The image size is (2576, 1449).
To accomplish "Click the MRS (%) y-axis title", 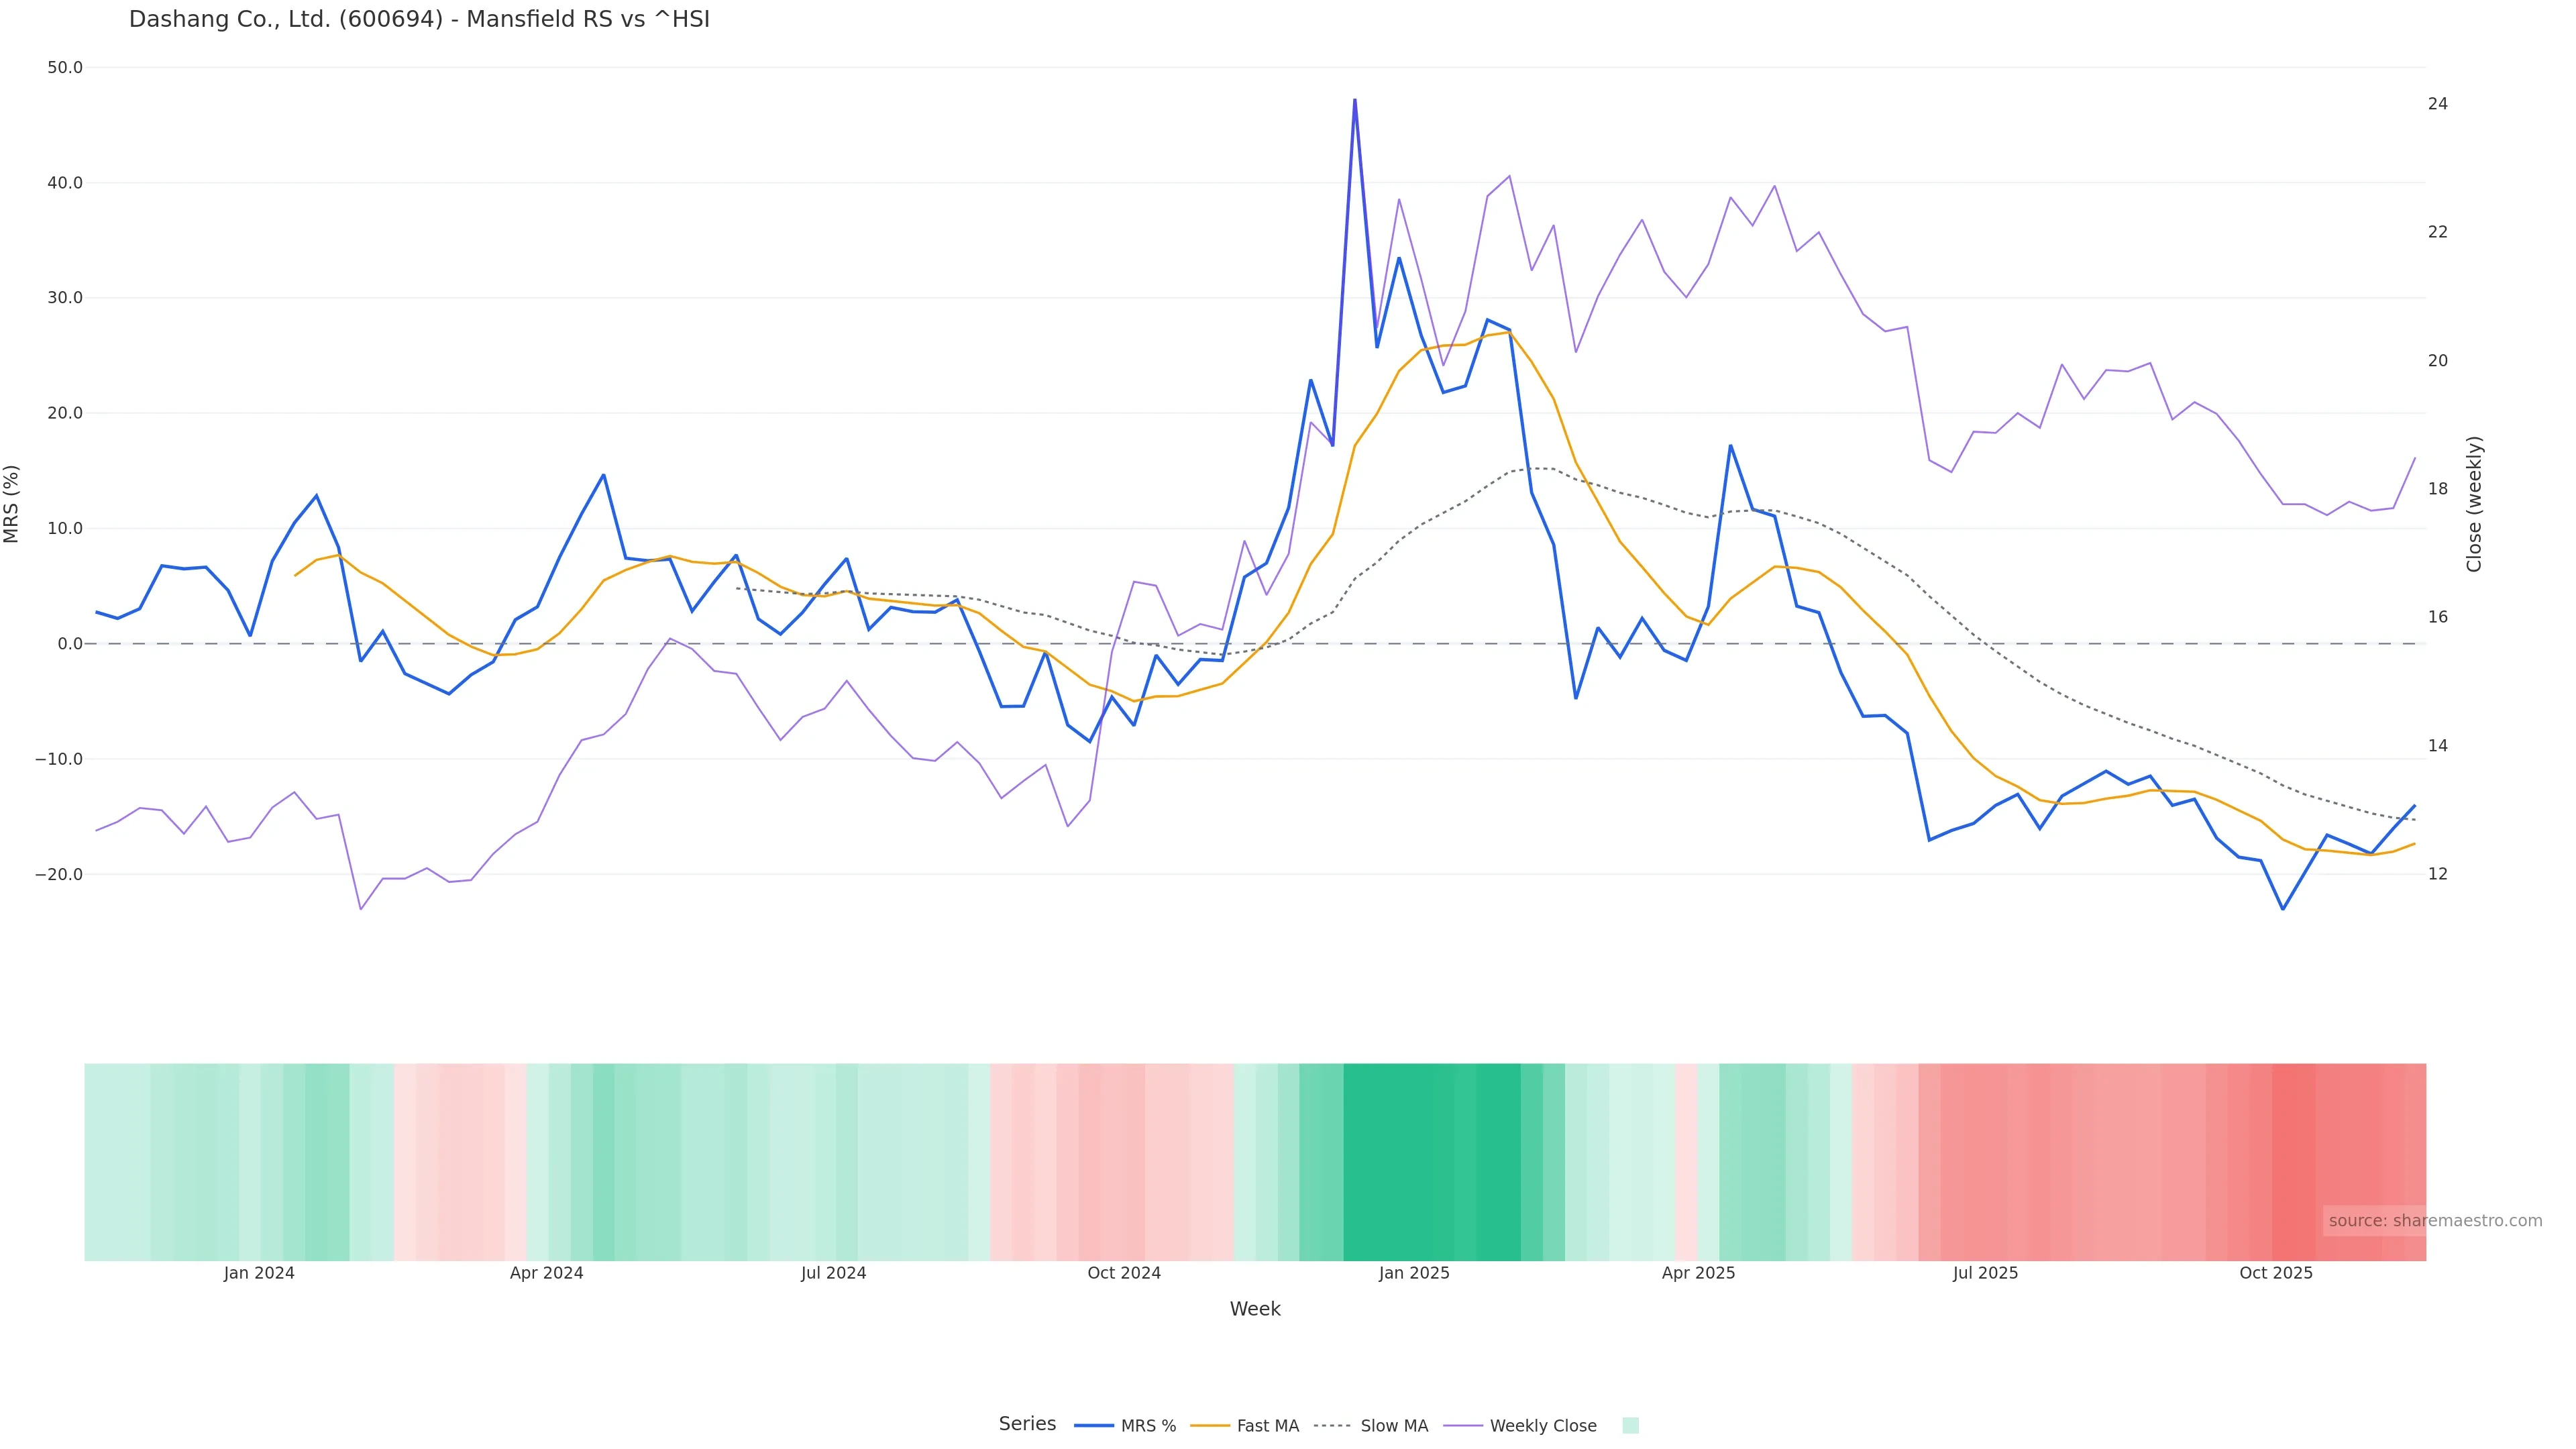I will (12, 504).
